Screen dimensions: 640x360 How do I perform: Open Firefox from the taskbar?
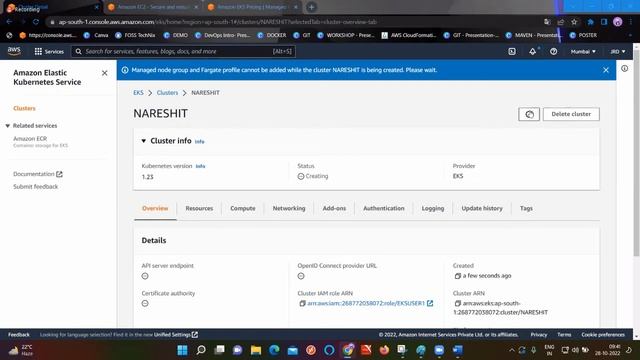[x=384, y=350]
